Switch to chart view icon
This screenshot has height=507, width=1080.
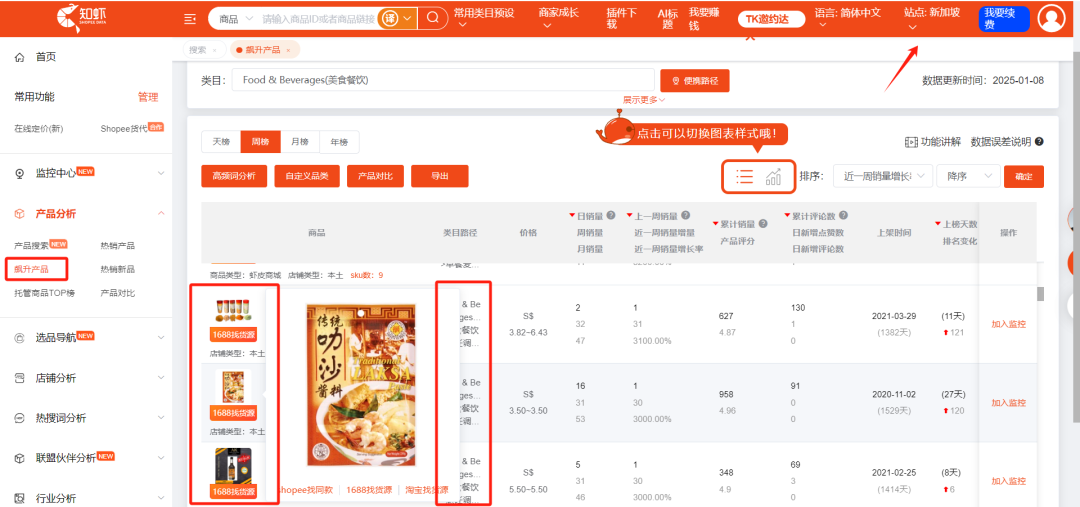(x=773, y=176)
